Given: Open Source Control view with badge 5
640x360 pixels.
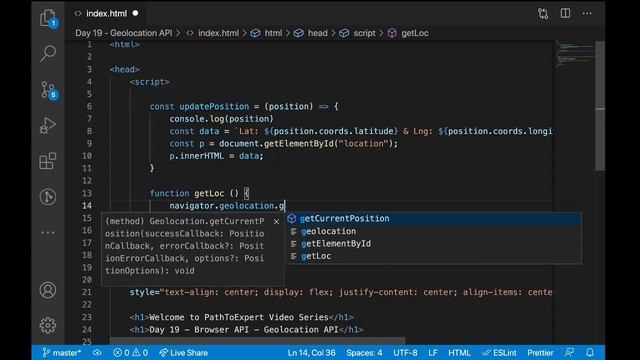Looking at the screenshot, I should [48, 90].
